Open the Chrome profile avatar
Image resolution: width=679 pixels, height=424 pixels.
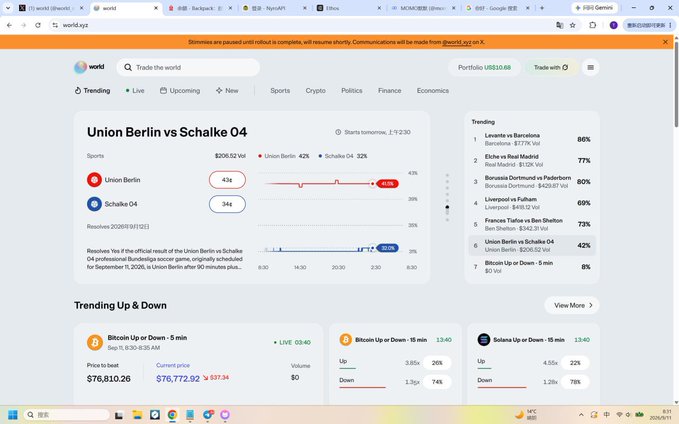pos(613,25)
